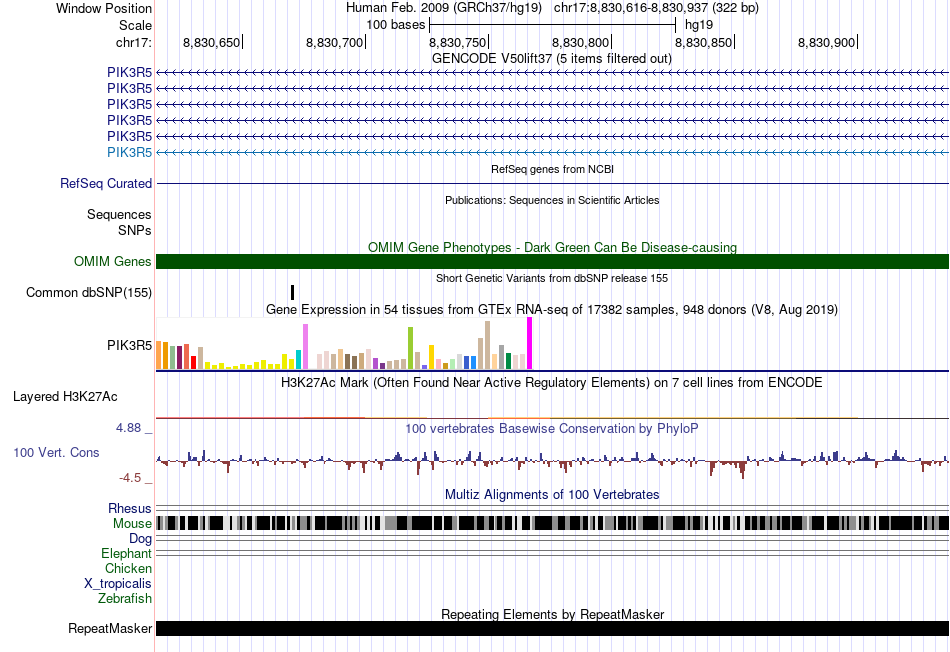
Task: Click the -4.5 PhyloP lower value
Action: [130, 478]
